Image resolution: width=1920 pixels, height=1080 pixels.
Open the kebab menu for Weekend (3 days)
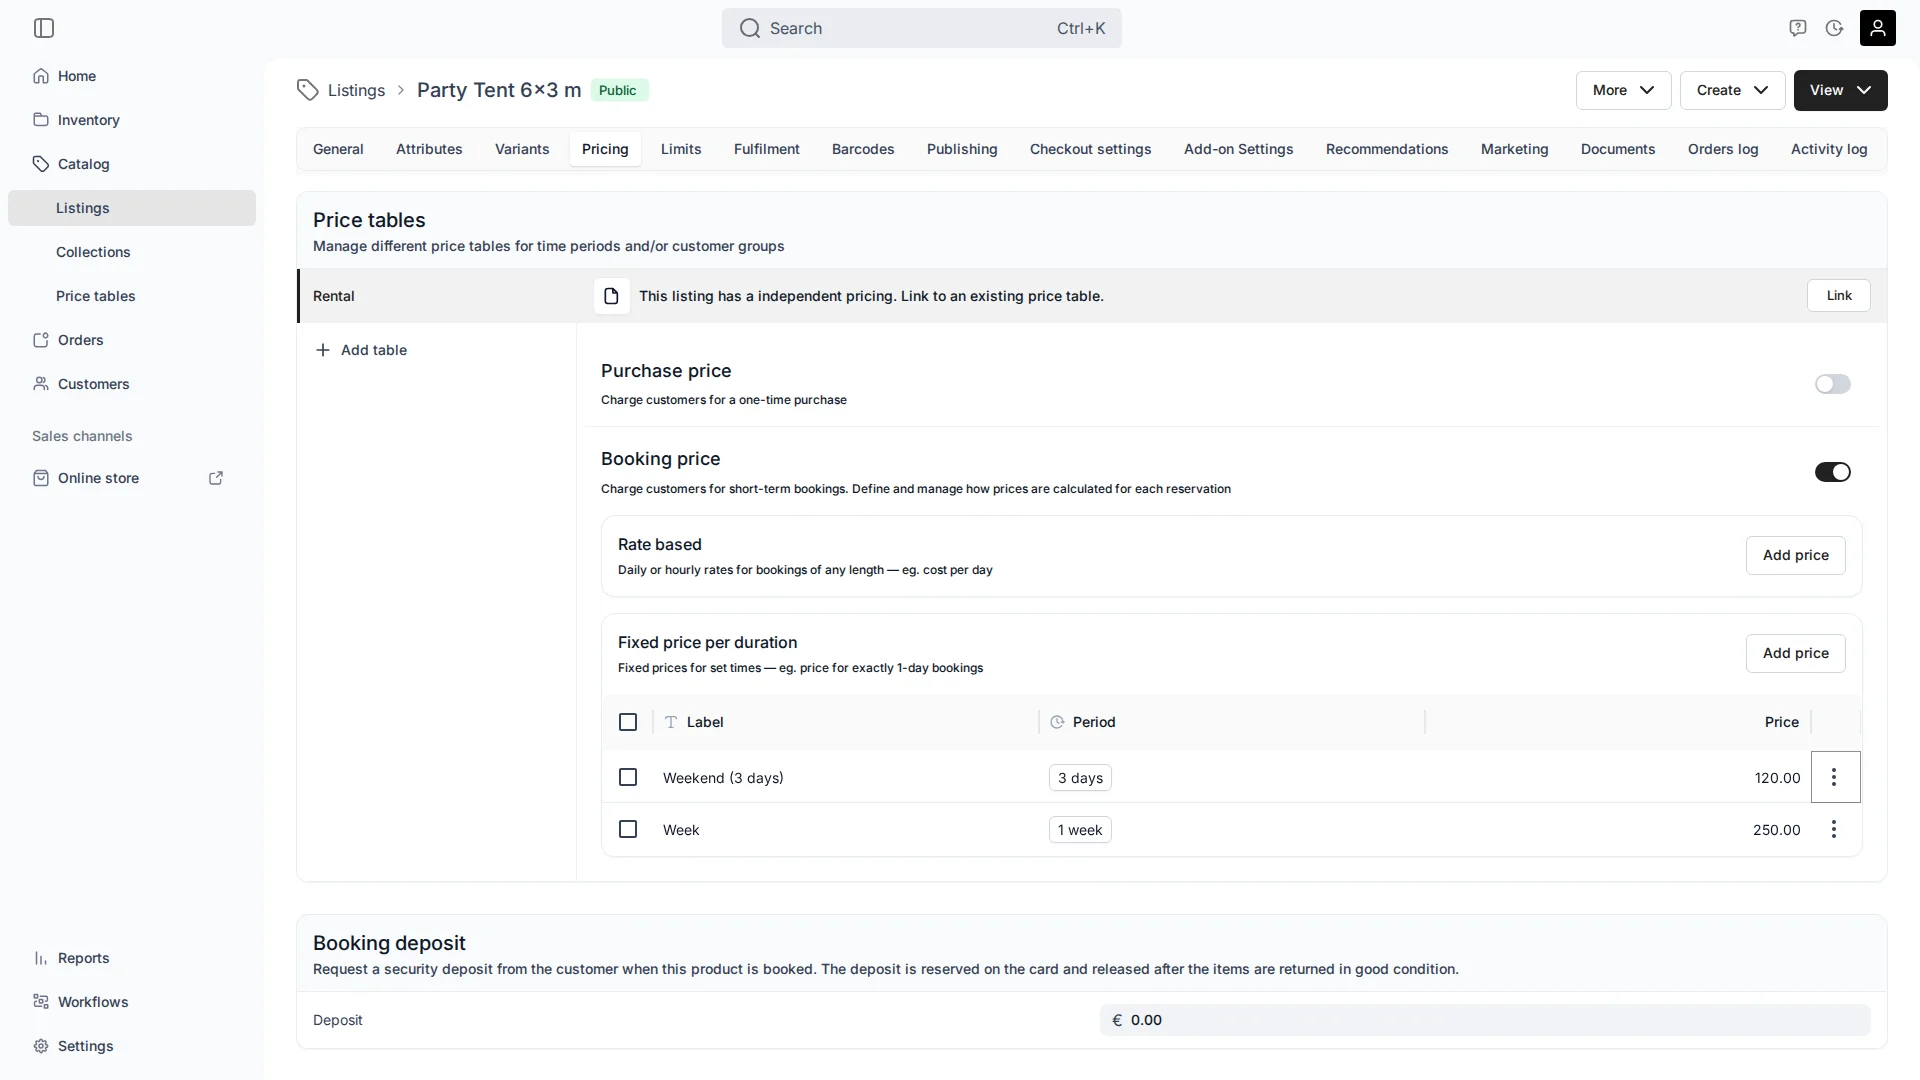click(x=1835, y=777)
